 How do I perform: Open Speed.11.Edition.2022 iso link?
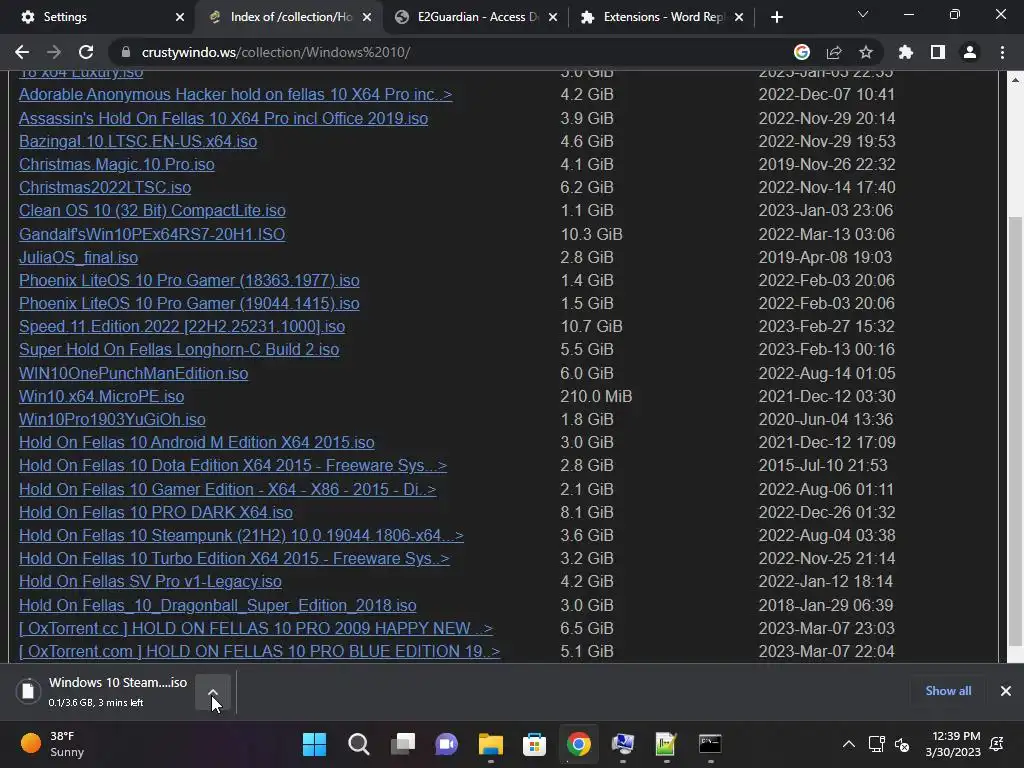point(182,327)
